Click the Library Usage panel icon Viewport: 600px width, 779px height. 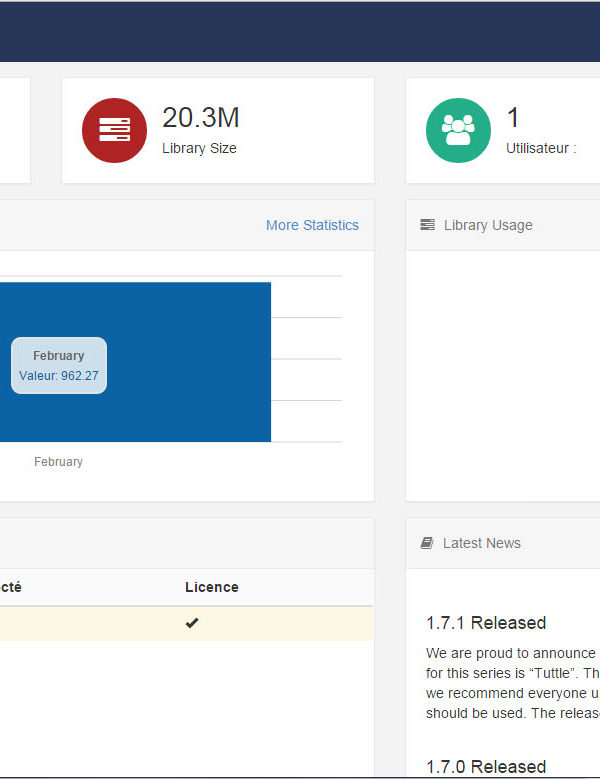pos(428,225)
